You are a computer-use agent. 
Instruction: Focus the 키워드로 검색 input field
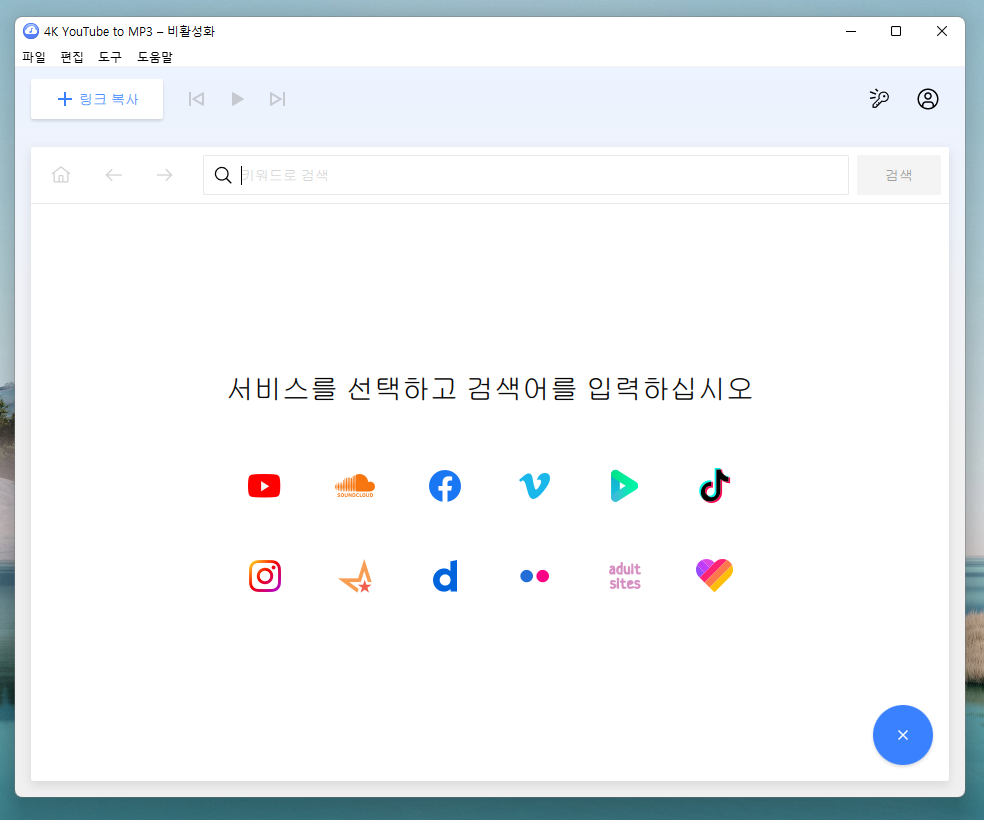[x=526, y=175]
